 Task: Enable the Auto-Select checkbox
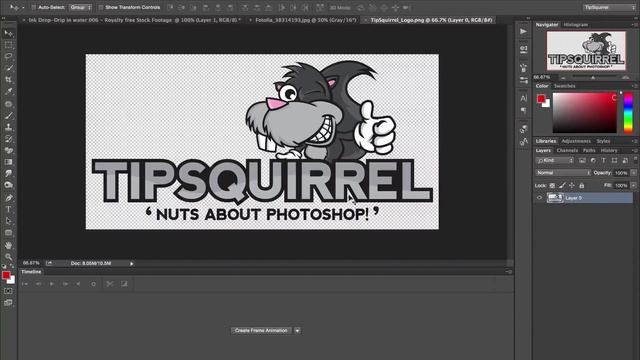(x=34, y=7)
